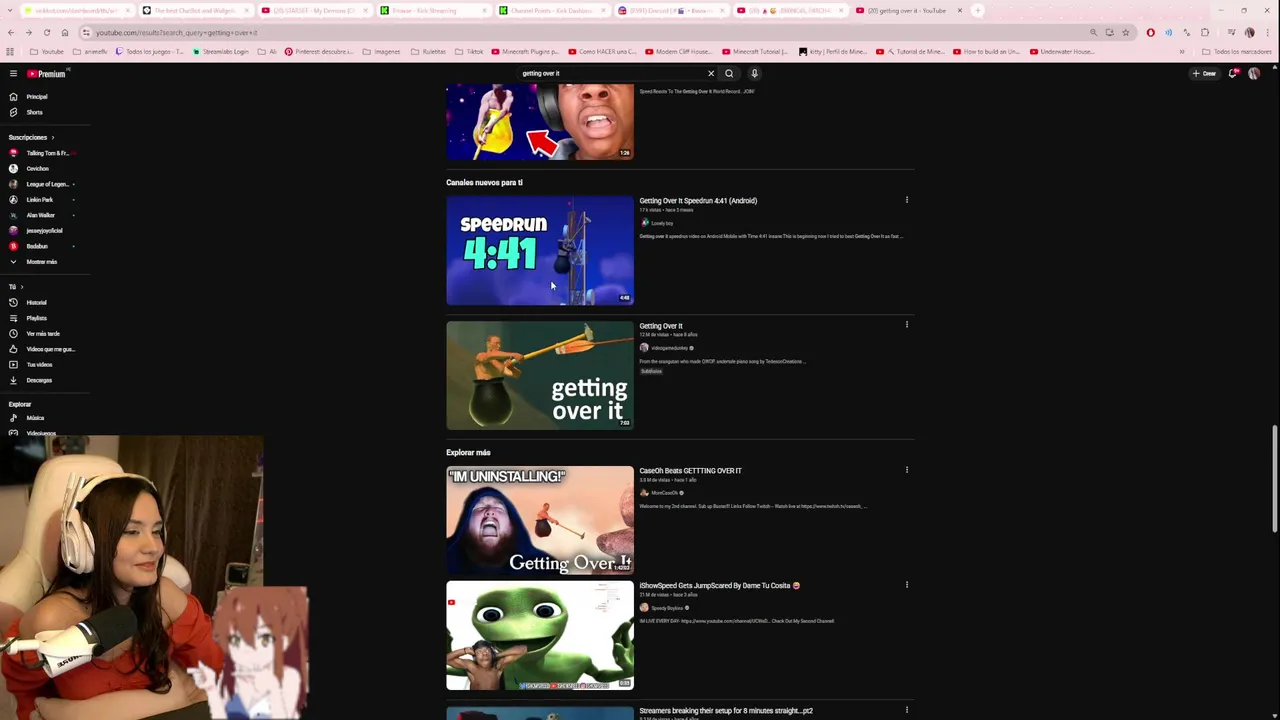
Task: Expand the Suscripciones section
Action: coord(31,137)
